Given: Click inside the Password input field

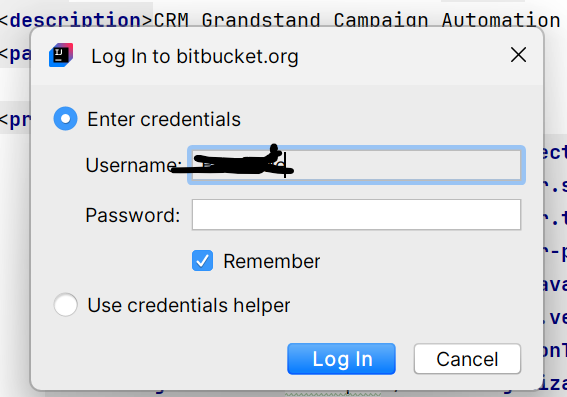Looking at the screenshot, I should [x=356, y=214].
